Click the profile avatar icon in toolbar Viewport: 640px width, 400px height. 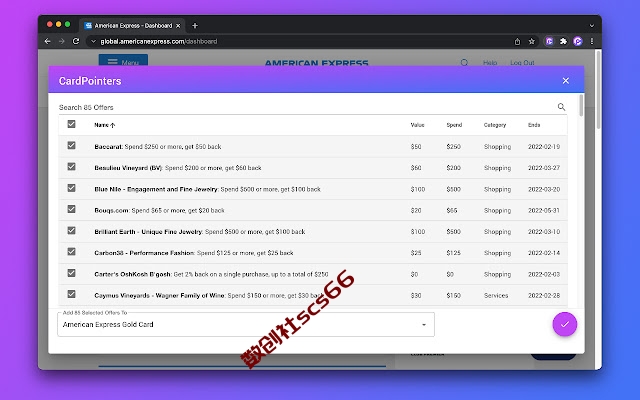(578, 41)
